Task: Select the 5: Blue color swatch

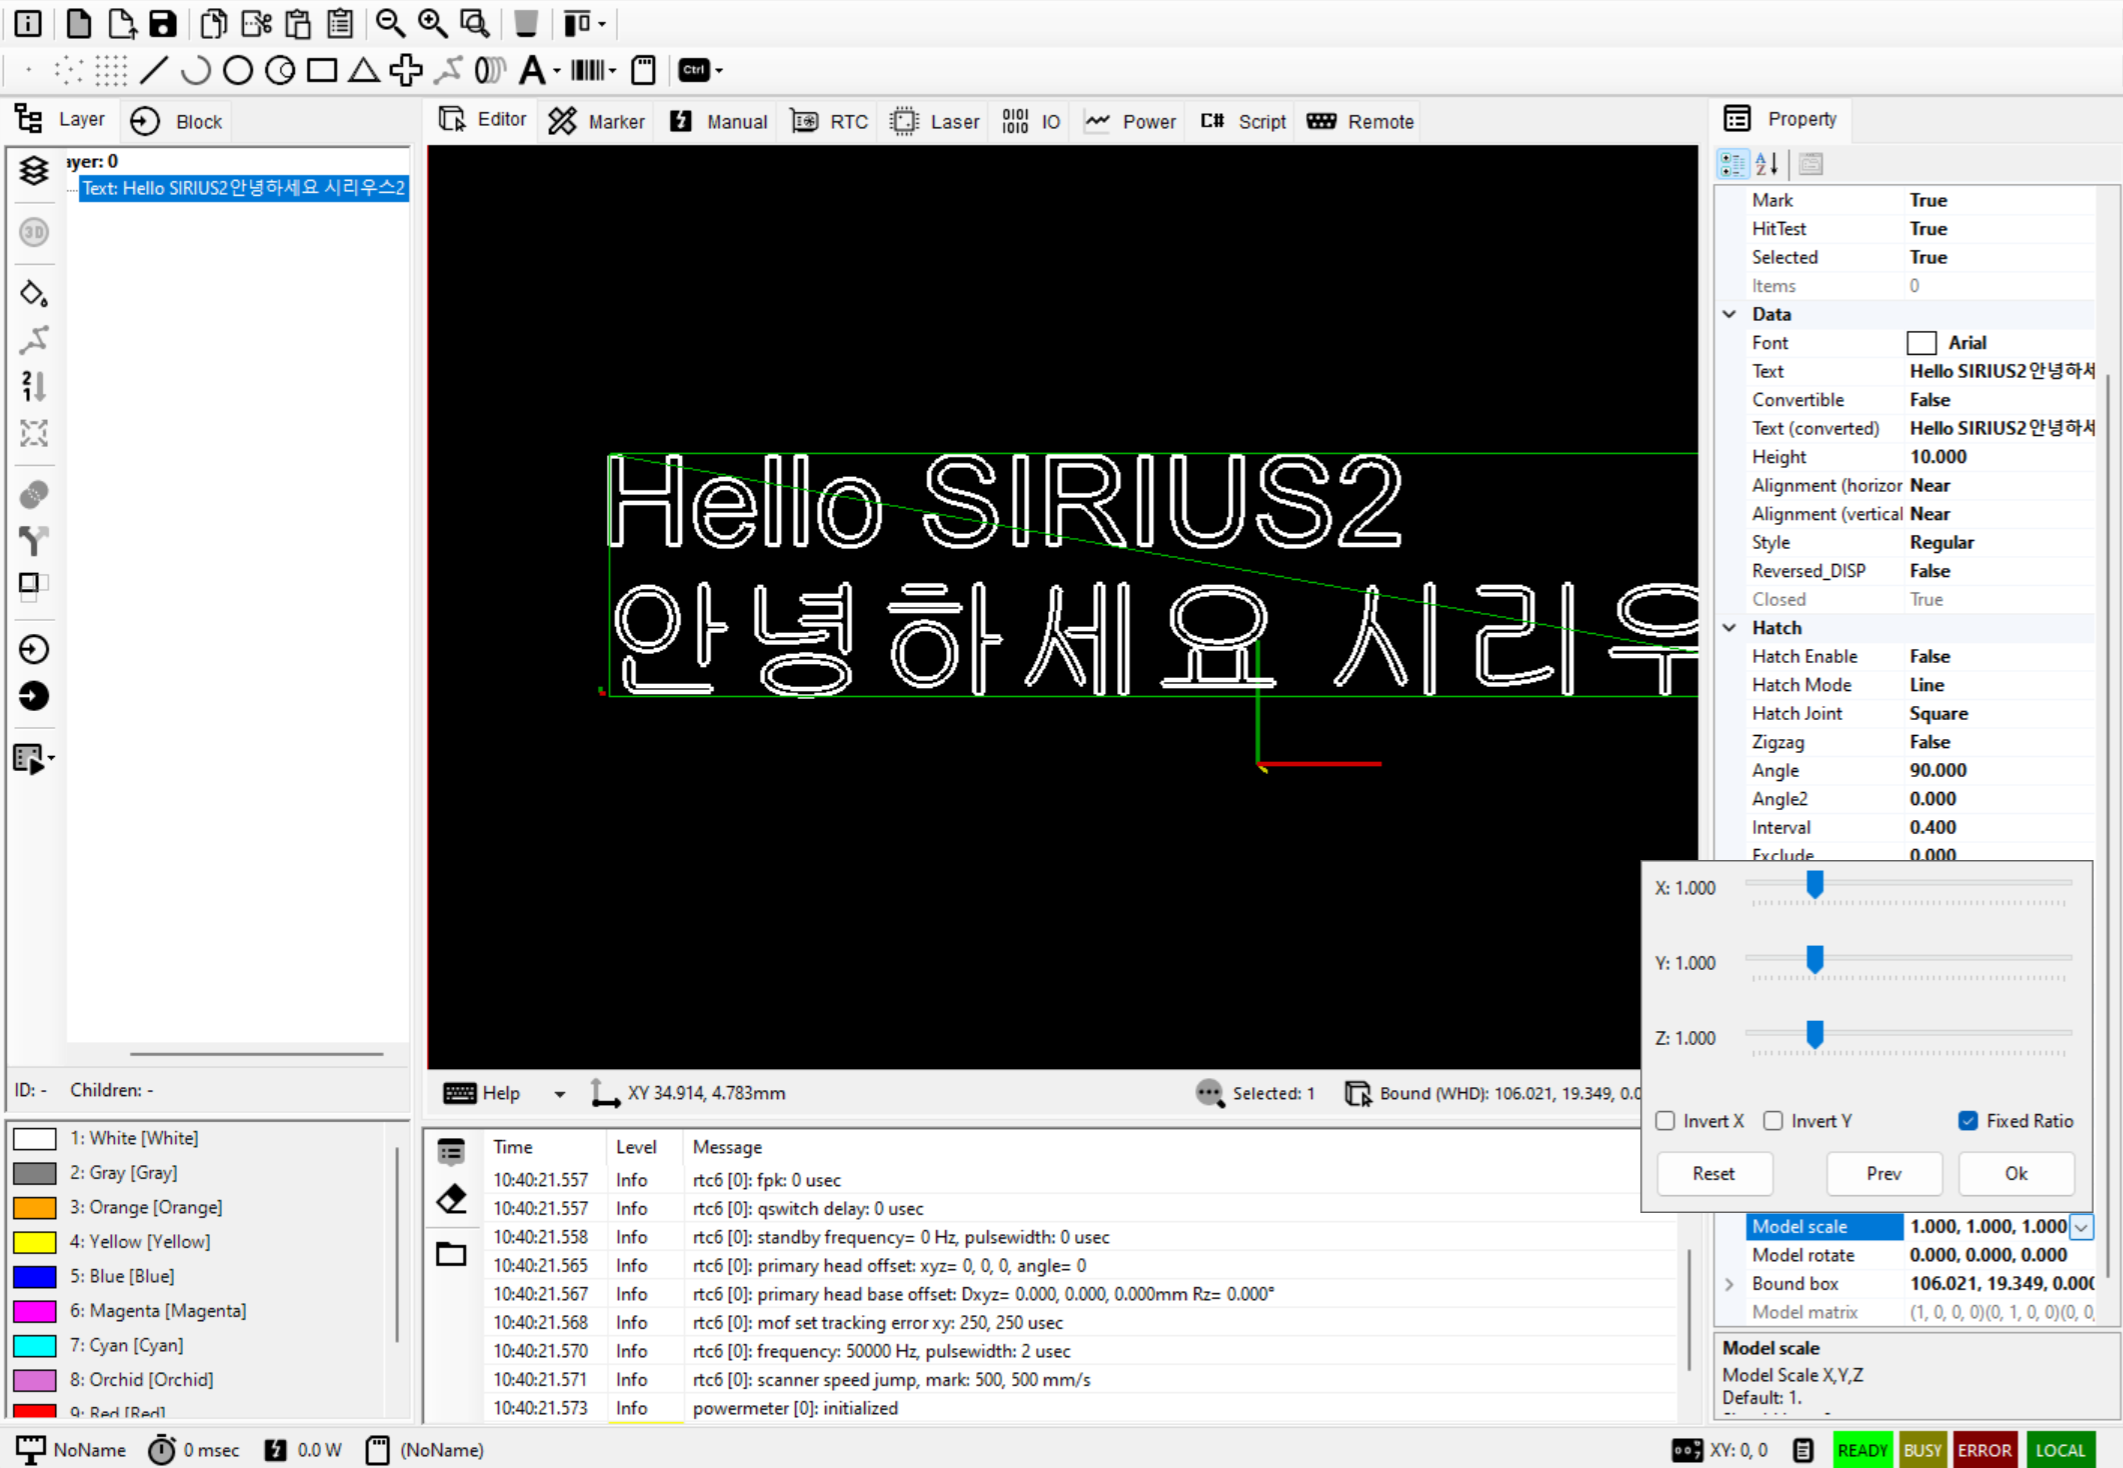Action: tap(34, 1276)
